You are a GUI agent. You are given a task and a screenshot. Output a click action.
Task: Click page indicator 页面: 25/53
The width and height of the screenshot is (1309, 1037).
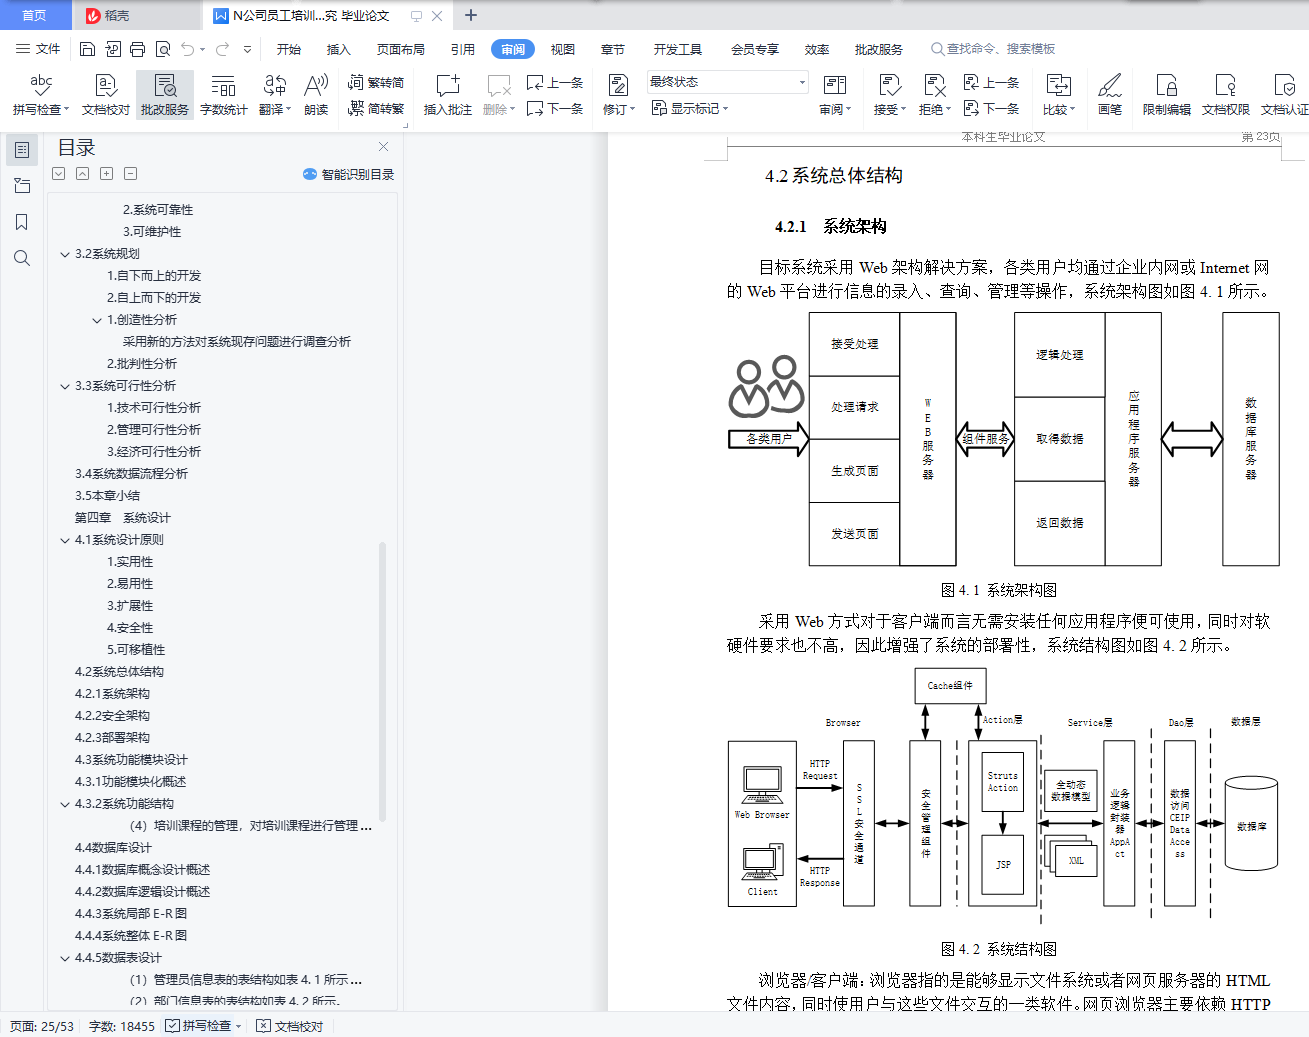(x=42, y=1026)
